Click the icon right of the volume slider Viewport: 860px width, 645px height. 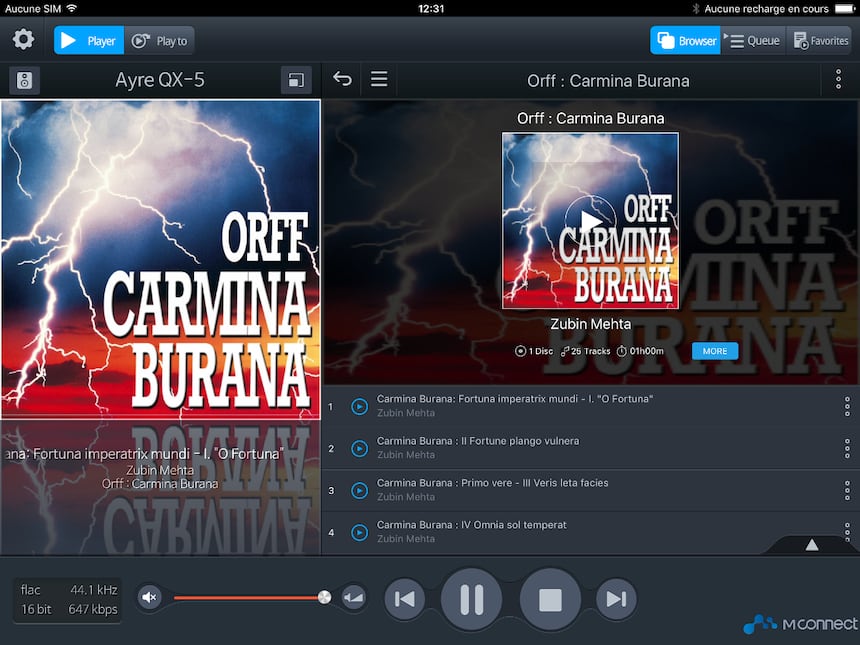(x=354, y=597)
